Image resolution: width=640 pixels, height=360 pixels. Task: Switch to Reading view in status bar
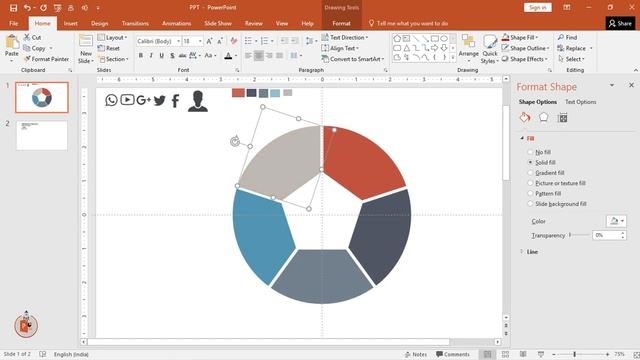coord(523,354)
